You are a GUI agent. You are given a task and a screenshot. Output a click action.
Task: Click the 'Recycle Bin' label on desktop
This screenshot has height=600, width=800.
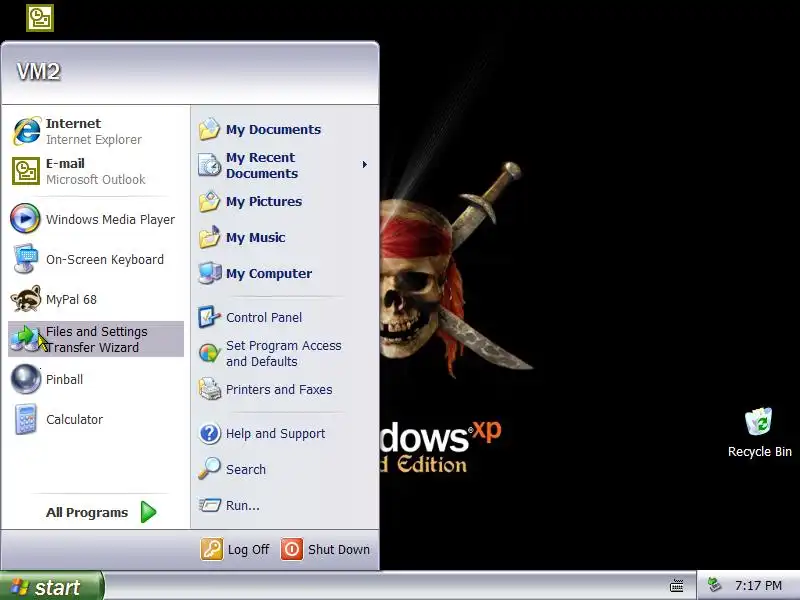tap(760, 452)
